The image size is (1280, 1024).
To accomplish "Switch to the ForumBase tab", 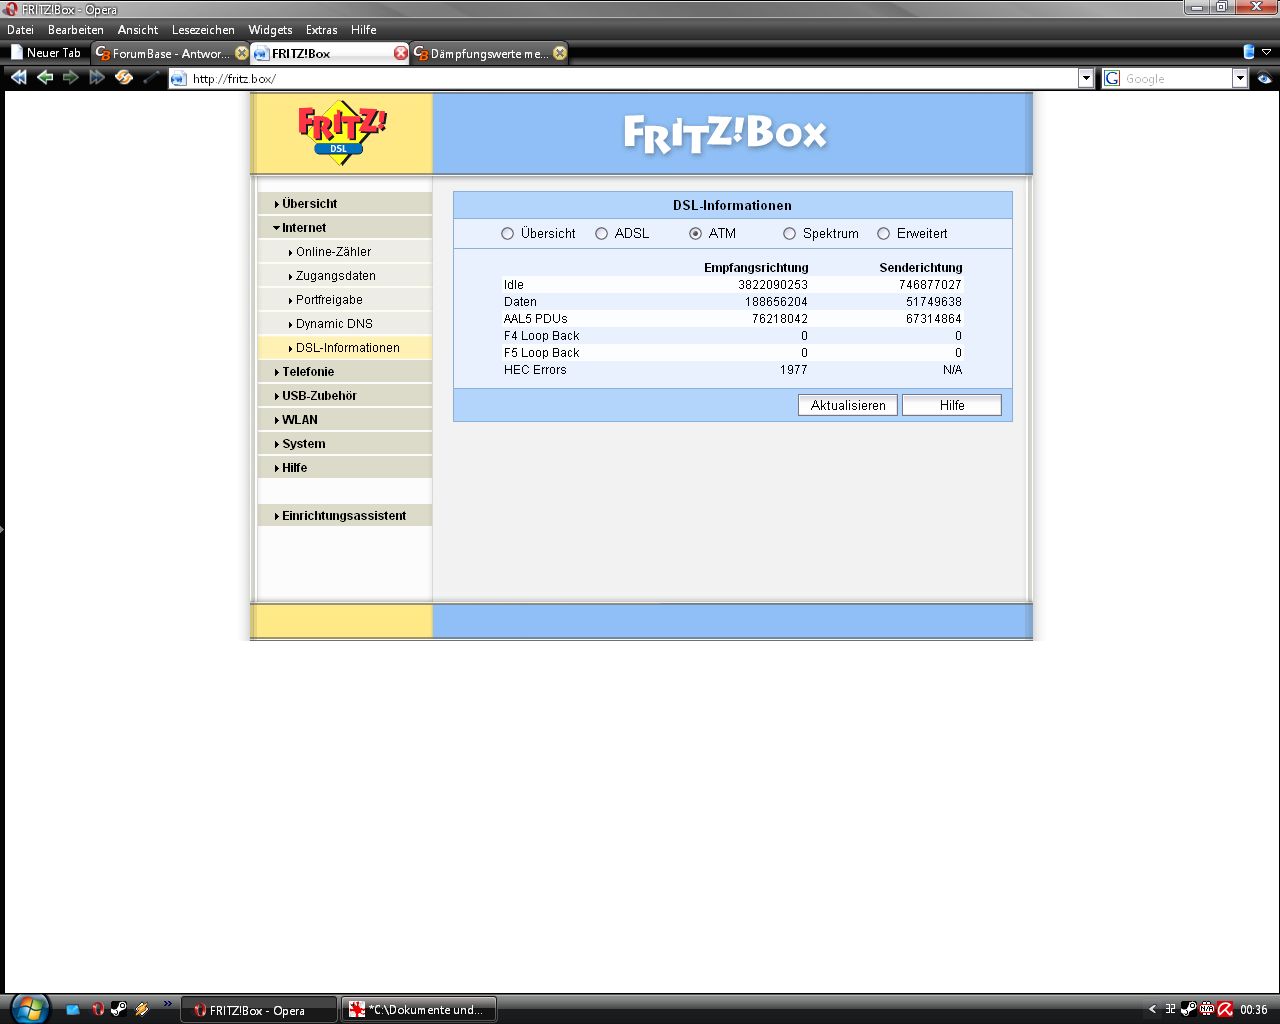I will click(171, 53).
